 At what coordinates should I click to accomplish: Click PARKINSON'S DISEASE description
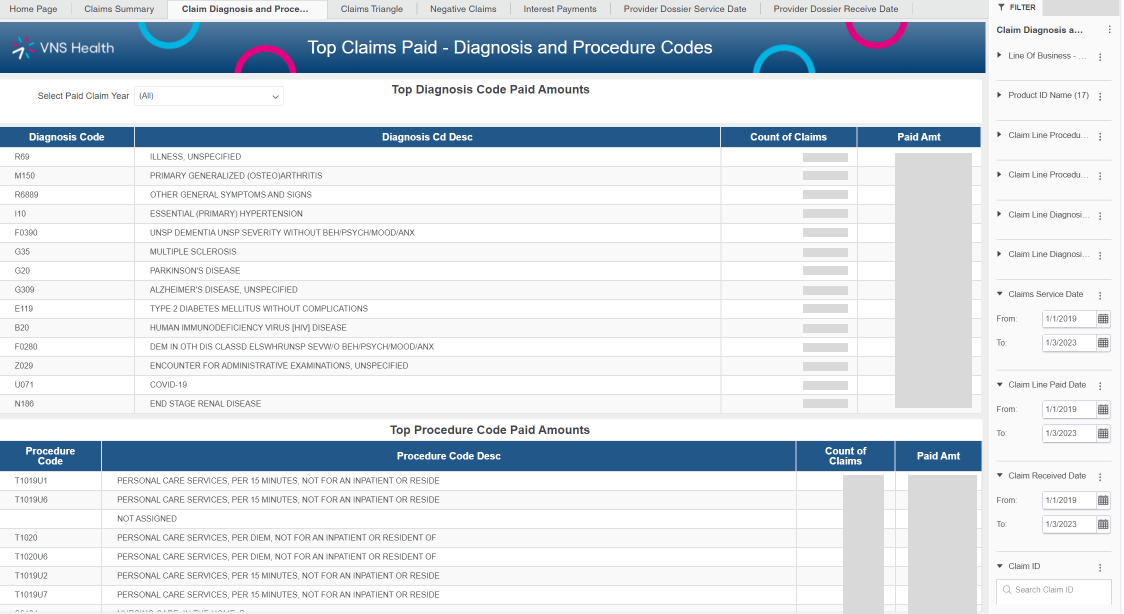coord(195,271)
